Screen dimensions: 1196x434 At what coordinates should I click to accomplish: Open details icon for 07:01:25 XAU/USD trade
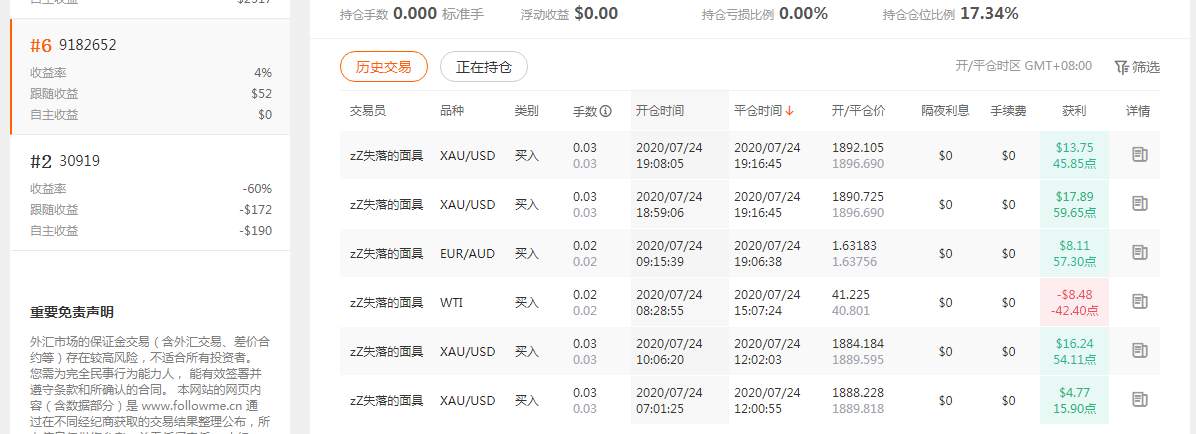pos(1140,400)
